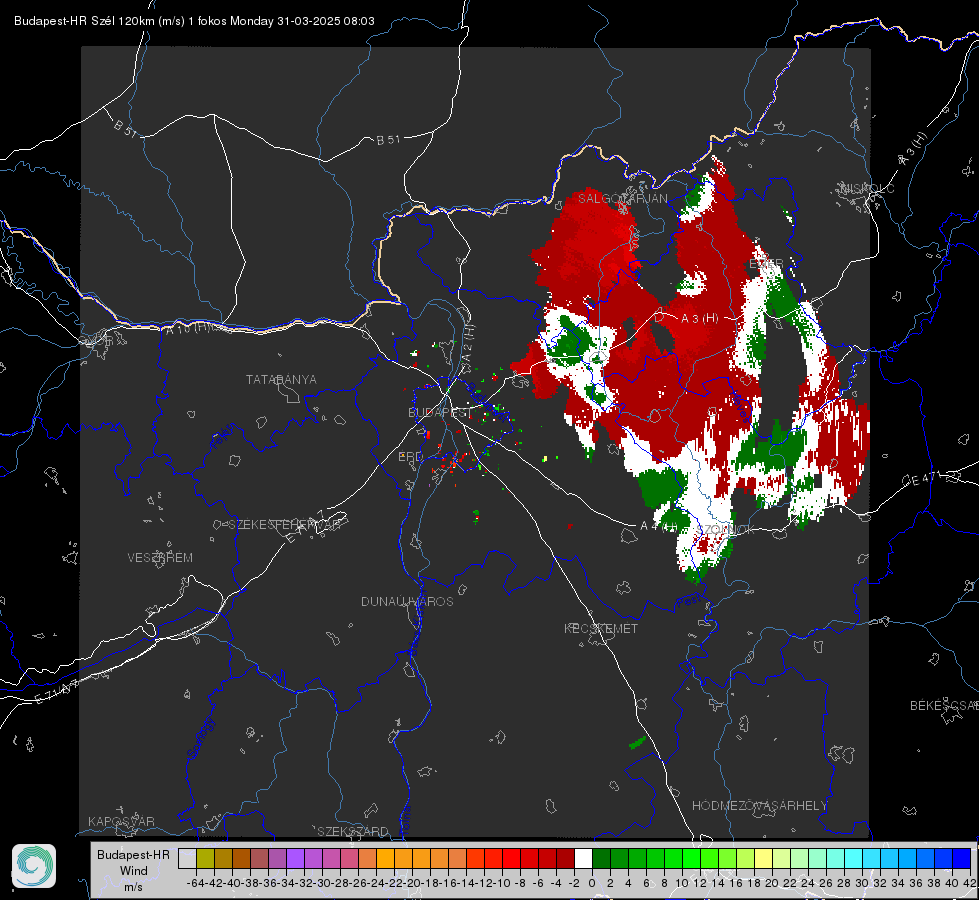
Task: Click the A 4 (H) road label
Action: [659, 527]
